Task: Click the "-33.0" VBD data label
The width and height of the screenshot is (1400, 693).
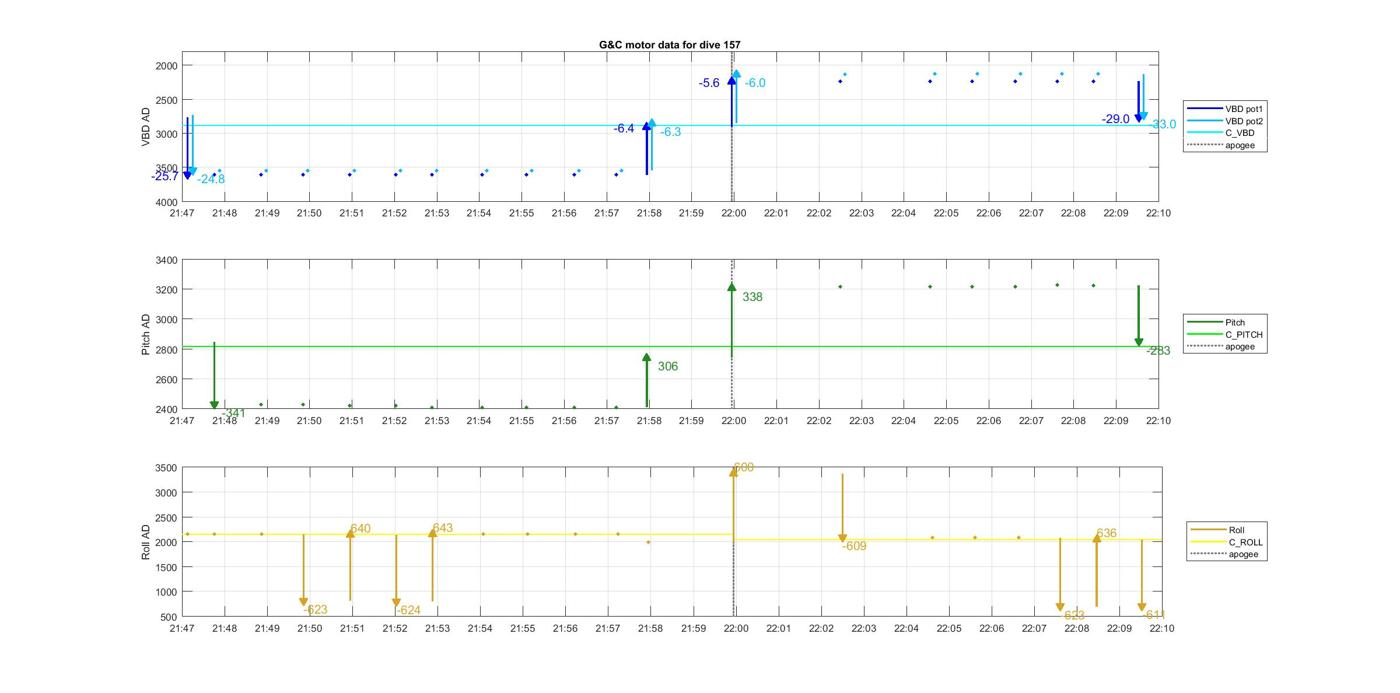Action: point(1163,125)
